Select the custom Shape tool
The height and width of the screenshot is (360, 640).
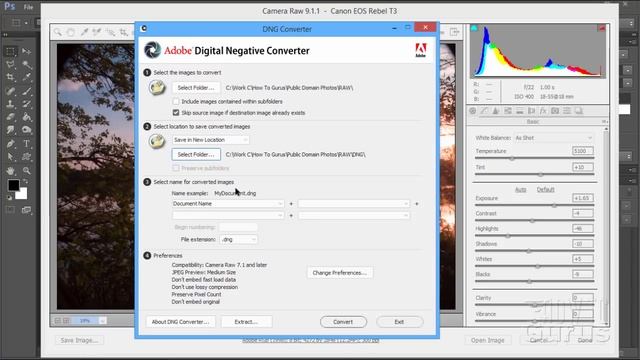click(x=27, y=157)
